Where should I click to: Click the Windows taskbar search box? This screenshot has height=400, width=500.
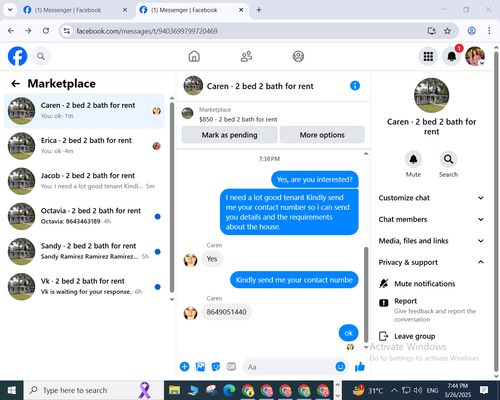tap(94, 390)
